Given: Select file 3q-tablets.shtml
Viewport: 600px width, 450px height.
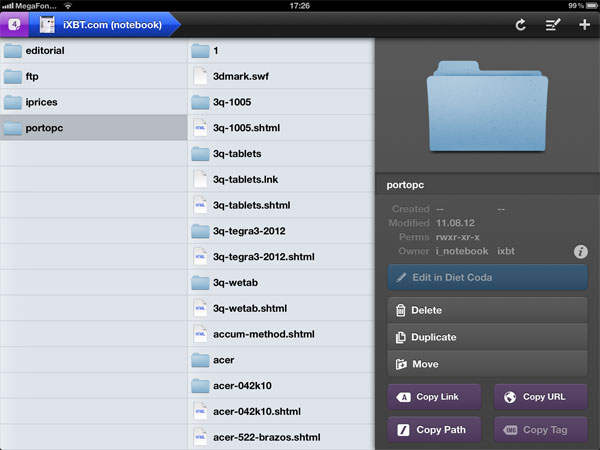Looking at the screenshot, I should pos(281,205).
